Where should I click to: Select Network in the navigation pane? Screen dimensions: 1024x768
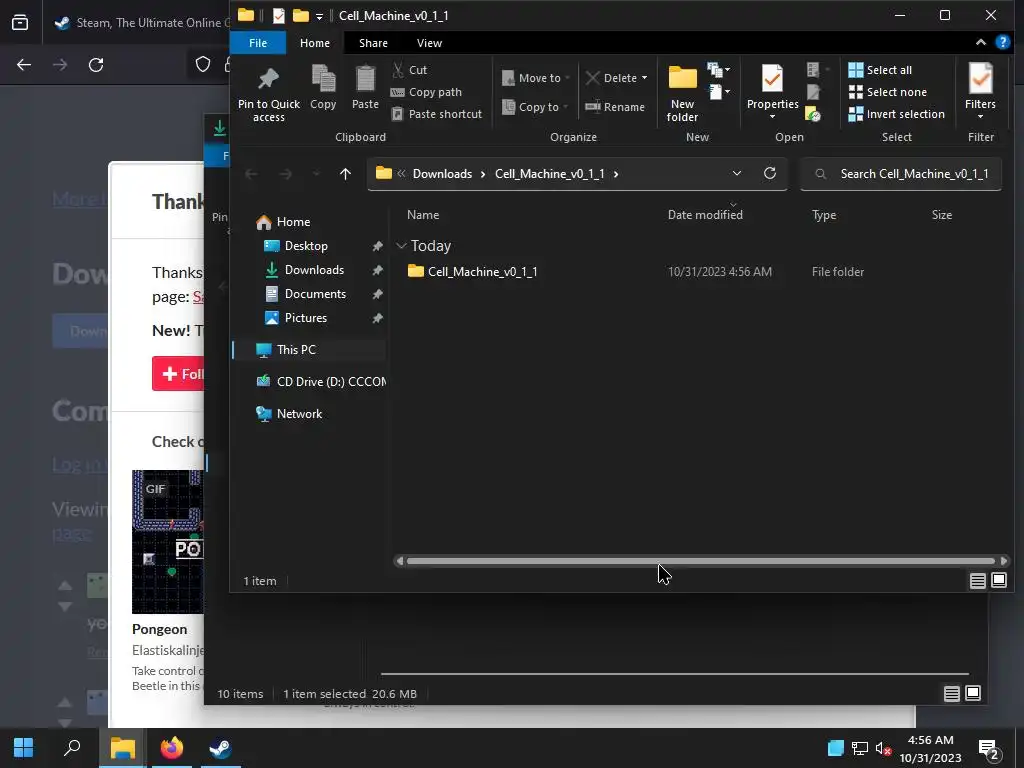[289, 414]
